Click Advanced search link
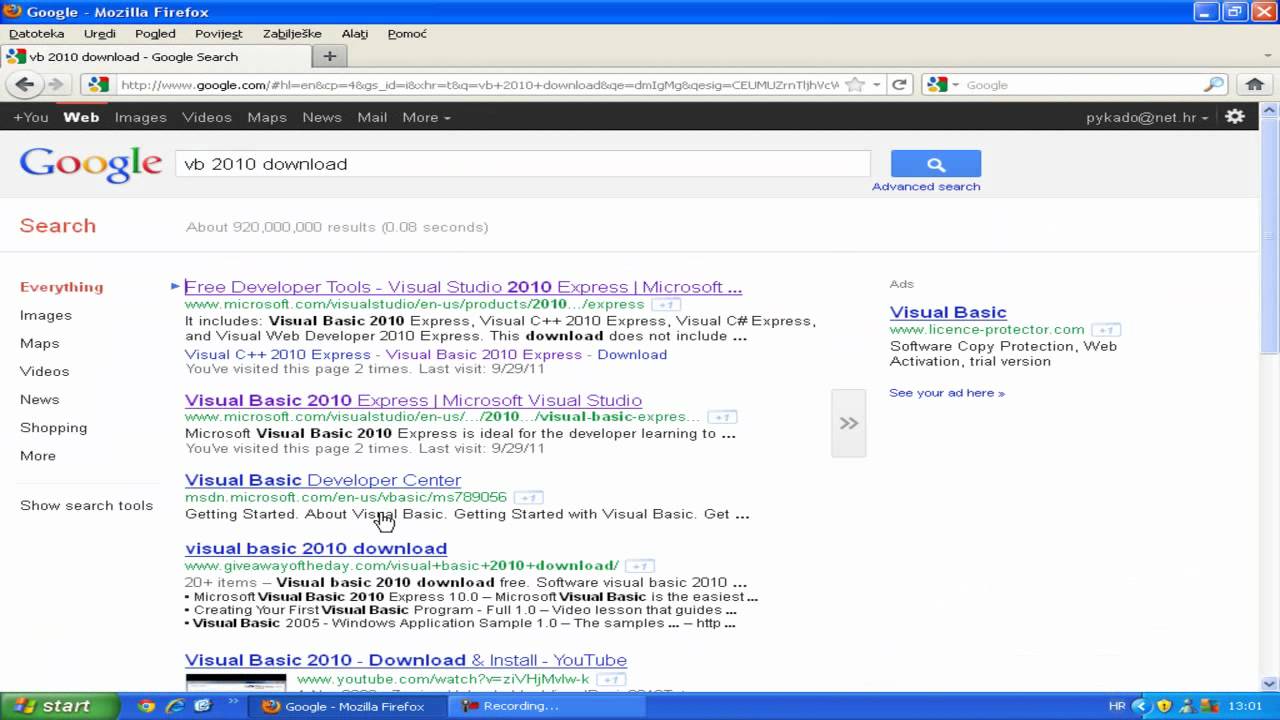Image resolution: width=1280 pixels, height=720 pixels. pyautogui.click(x=926, y=186)
